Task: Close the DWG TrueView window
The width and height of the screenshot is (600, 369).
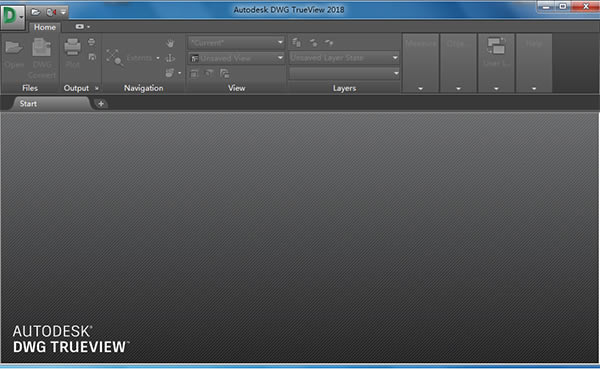Action: [x=585, y=7]
